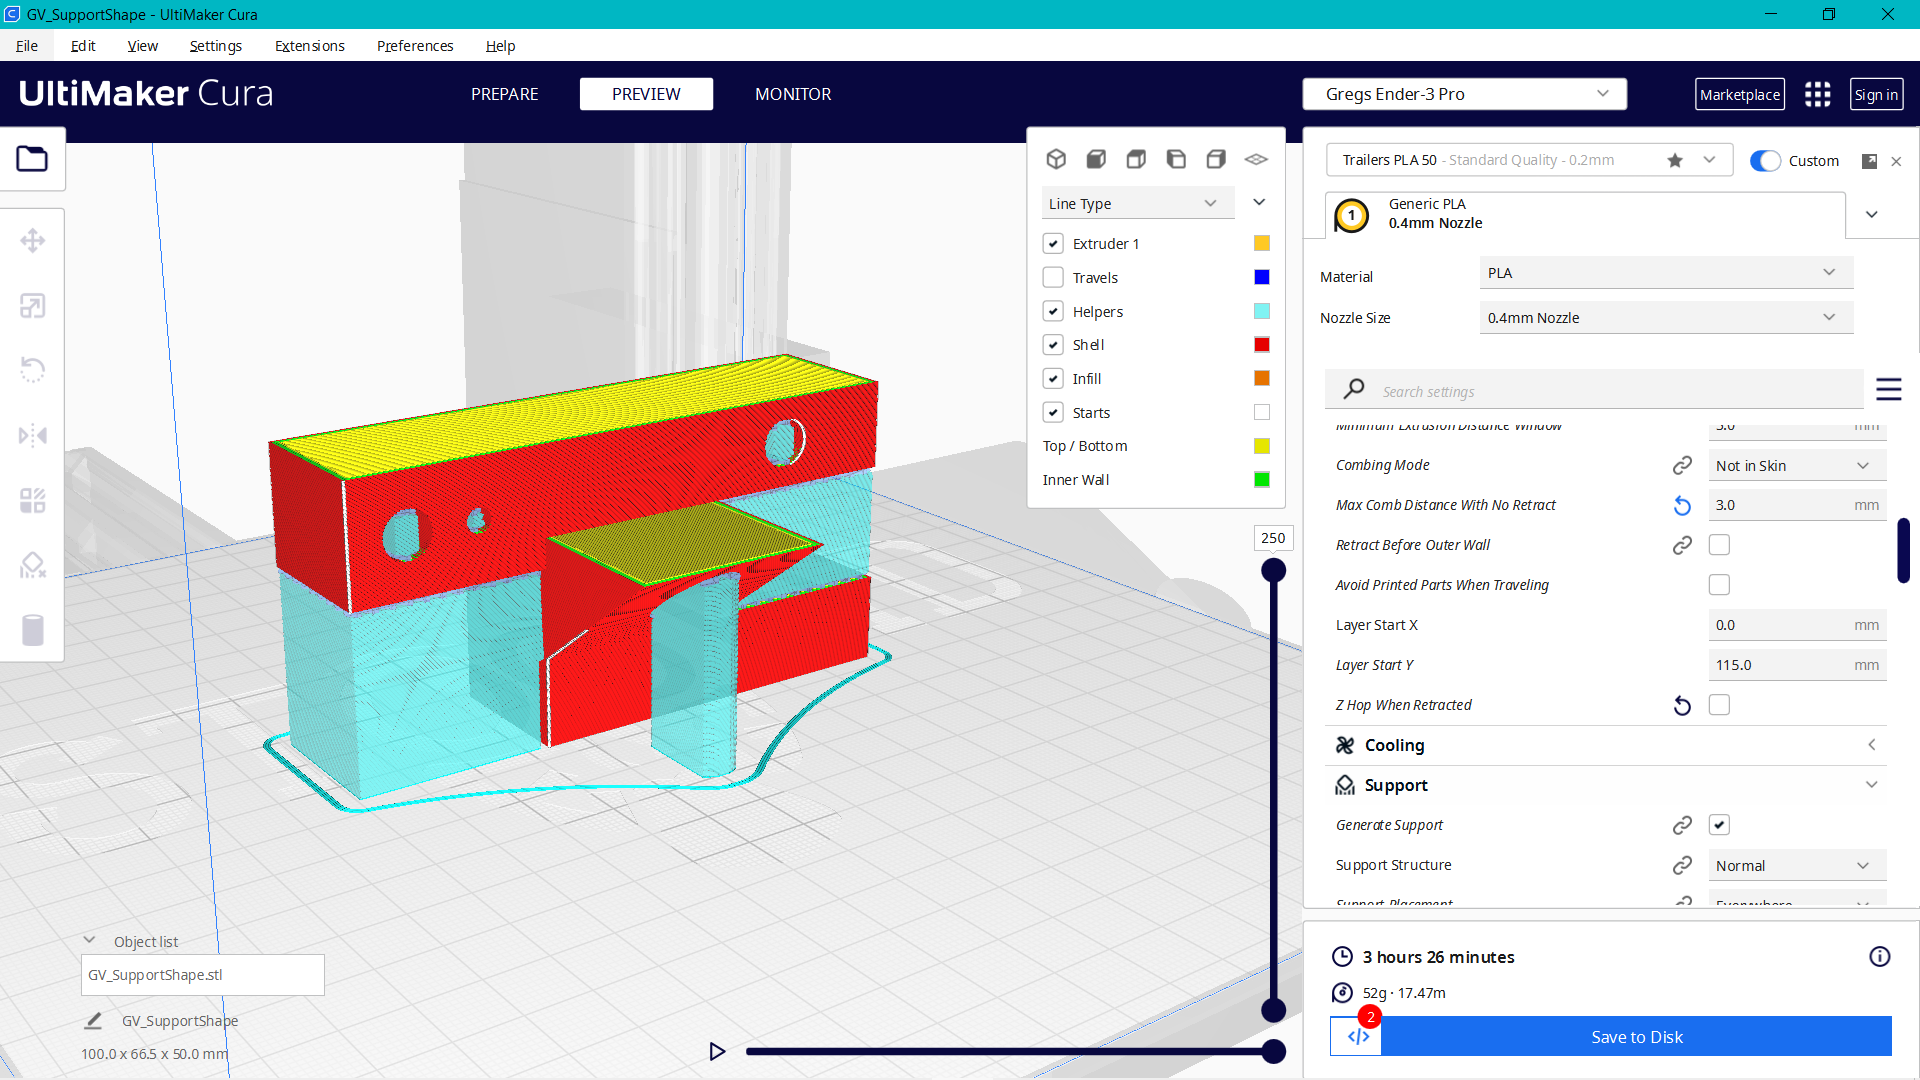Open the code messages icon button
Screen dimensions: 1920x1080
coord(1357,1036)
